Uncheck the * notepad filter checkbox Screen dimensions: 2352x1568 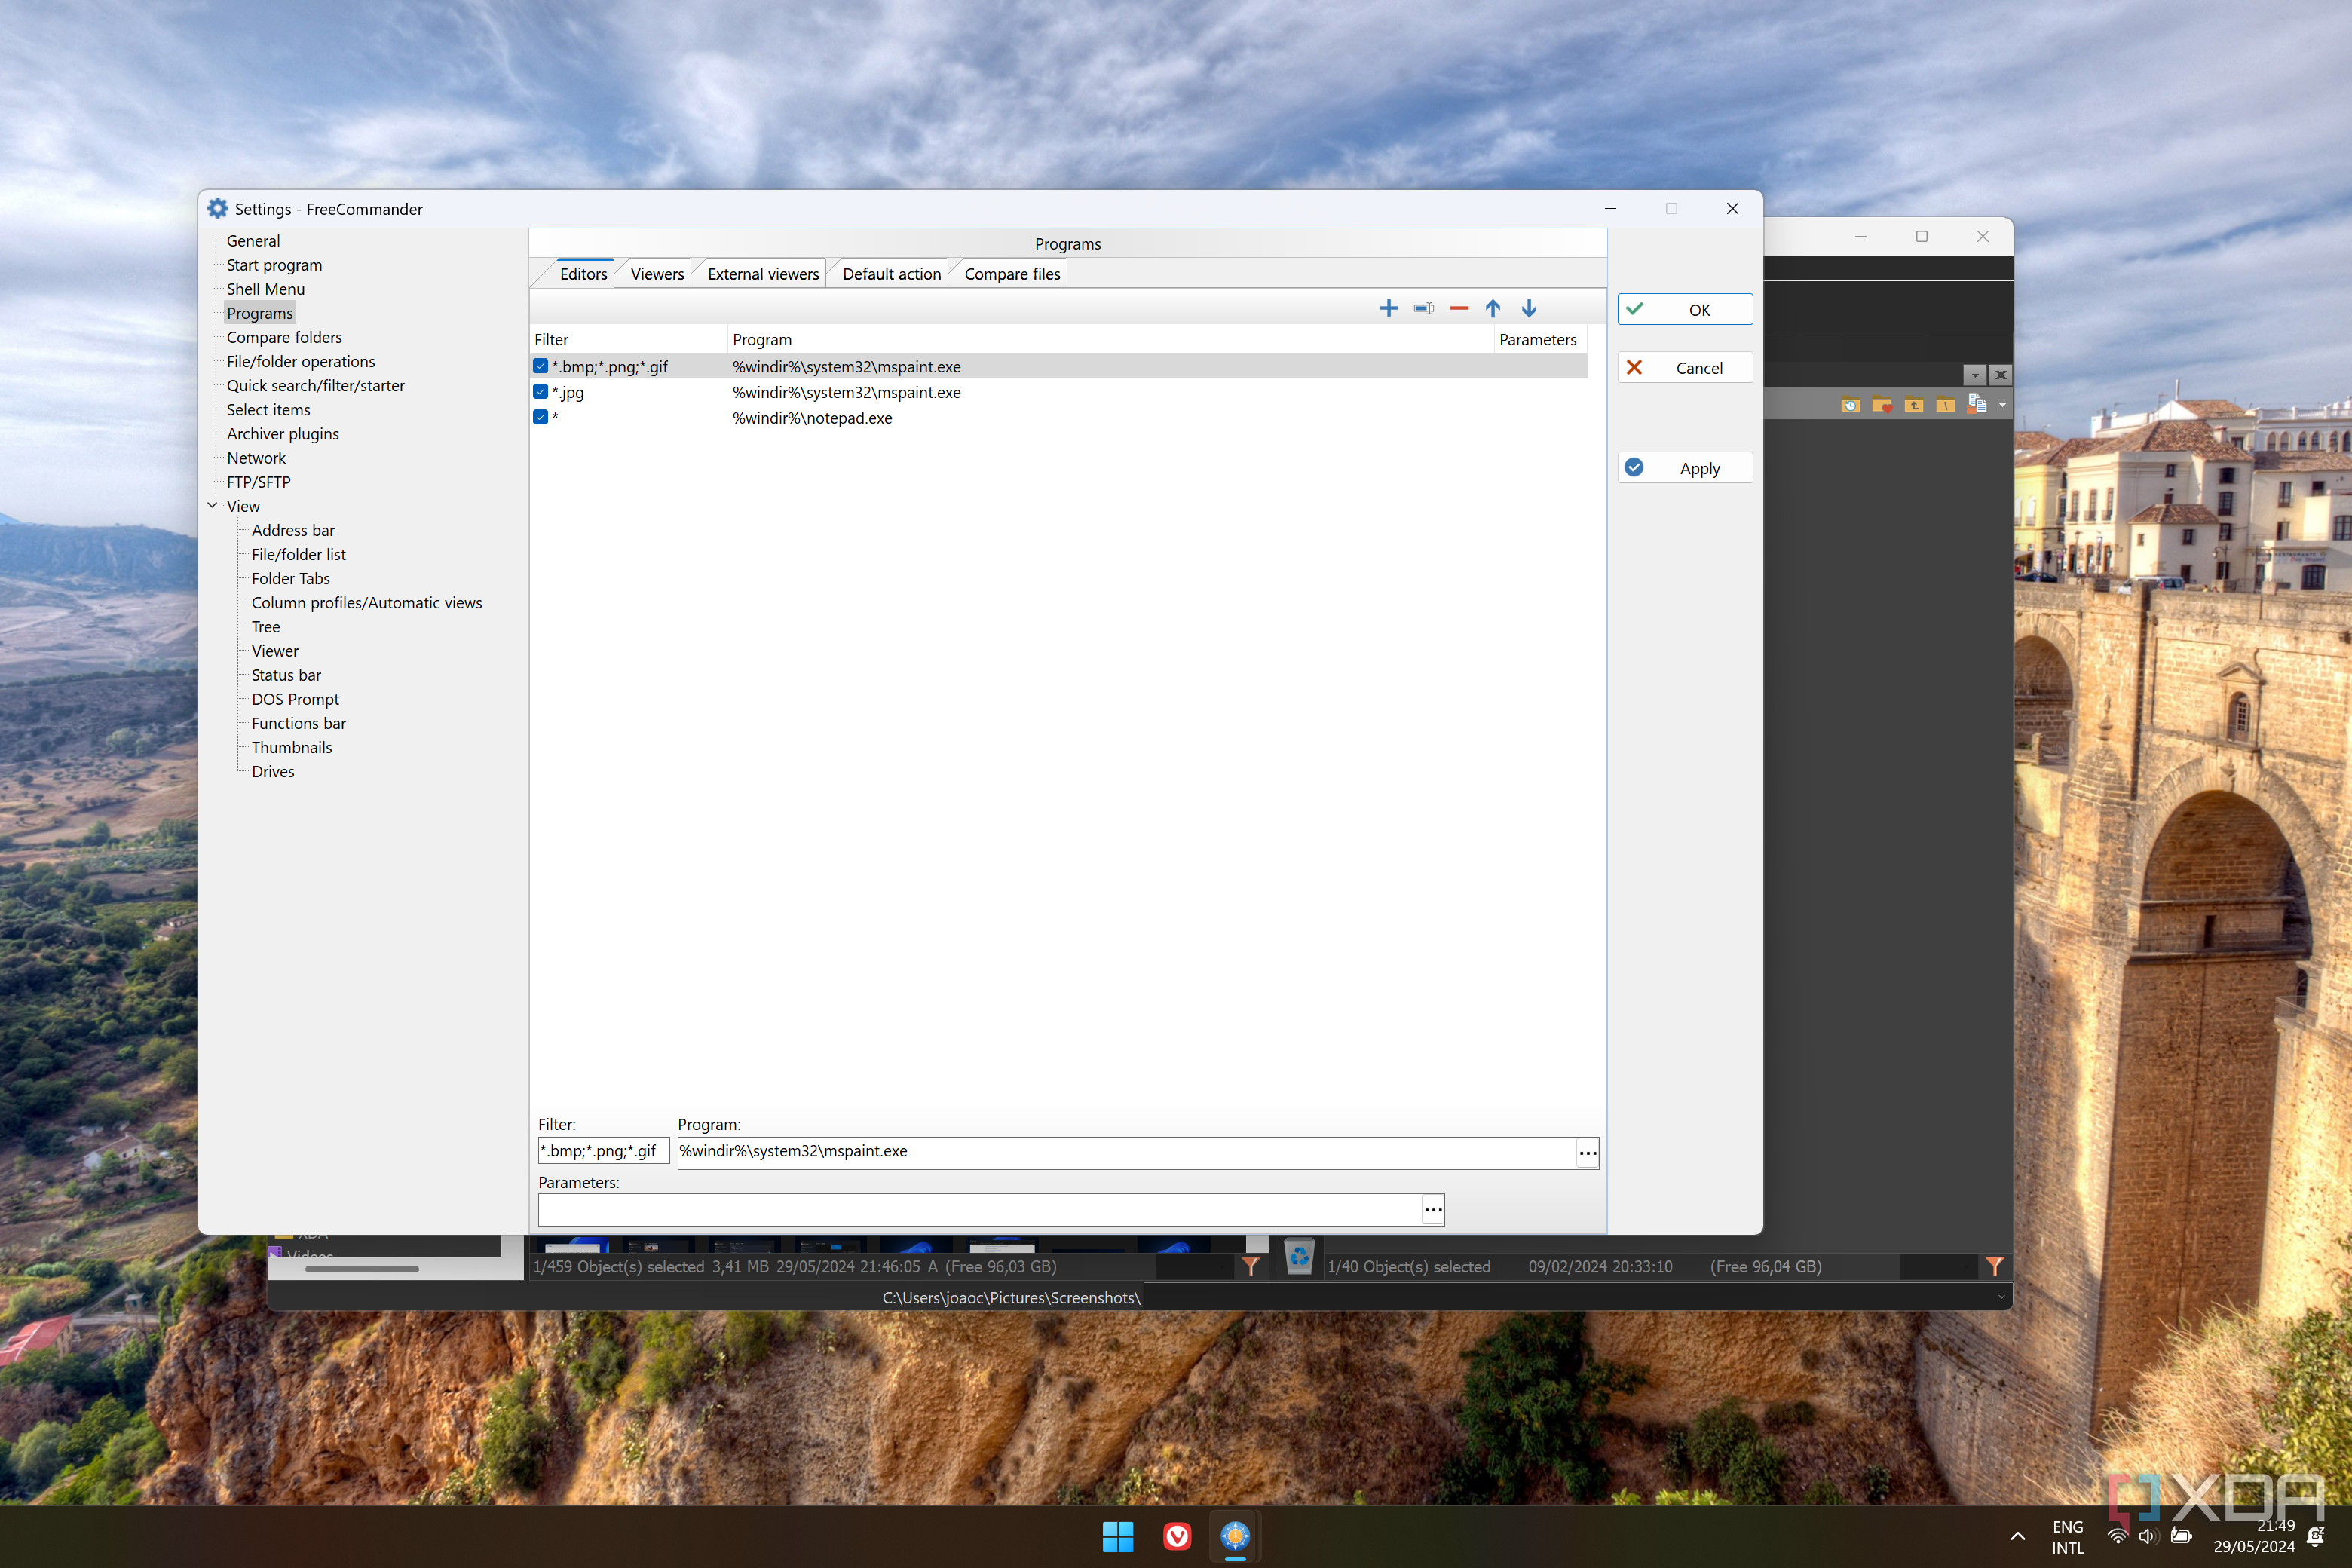pyautogui.click(x=541, y=418)
